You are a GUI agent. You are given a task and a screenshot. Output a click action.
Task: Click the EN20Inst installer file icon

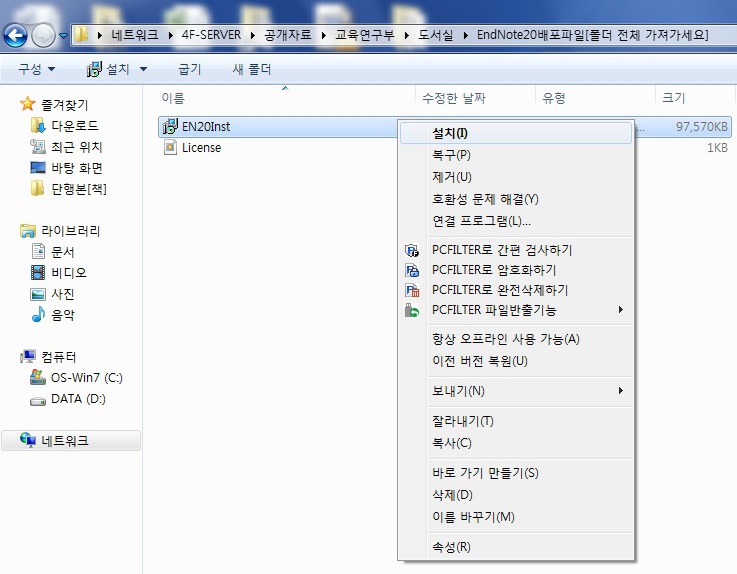point(170,126)
